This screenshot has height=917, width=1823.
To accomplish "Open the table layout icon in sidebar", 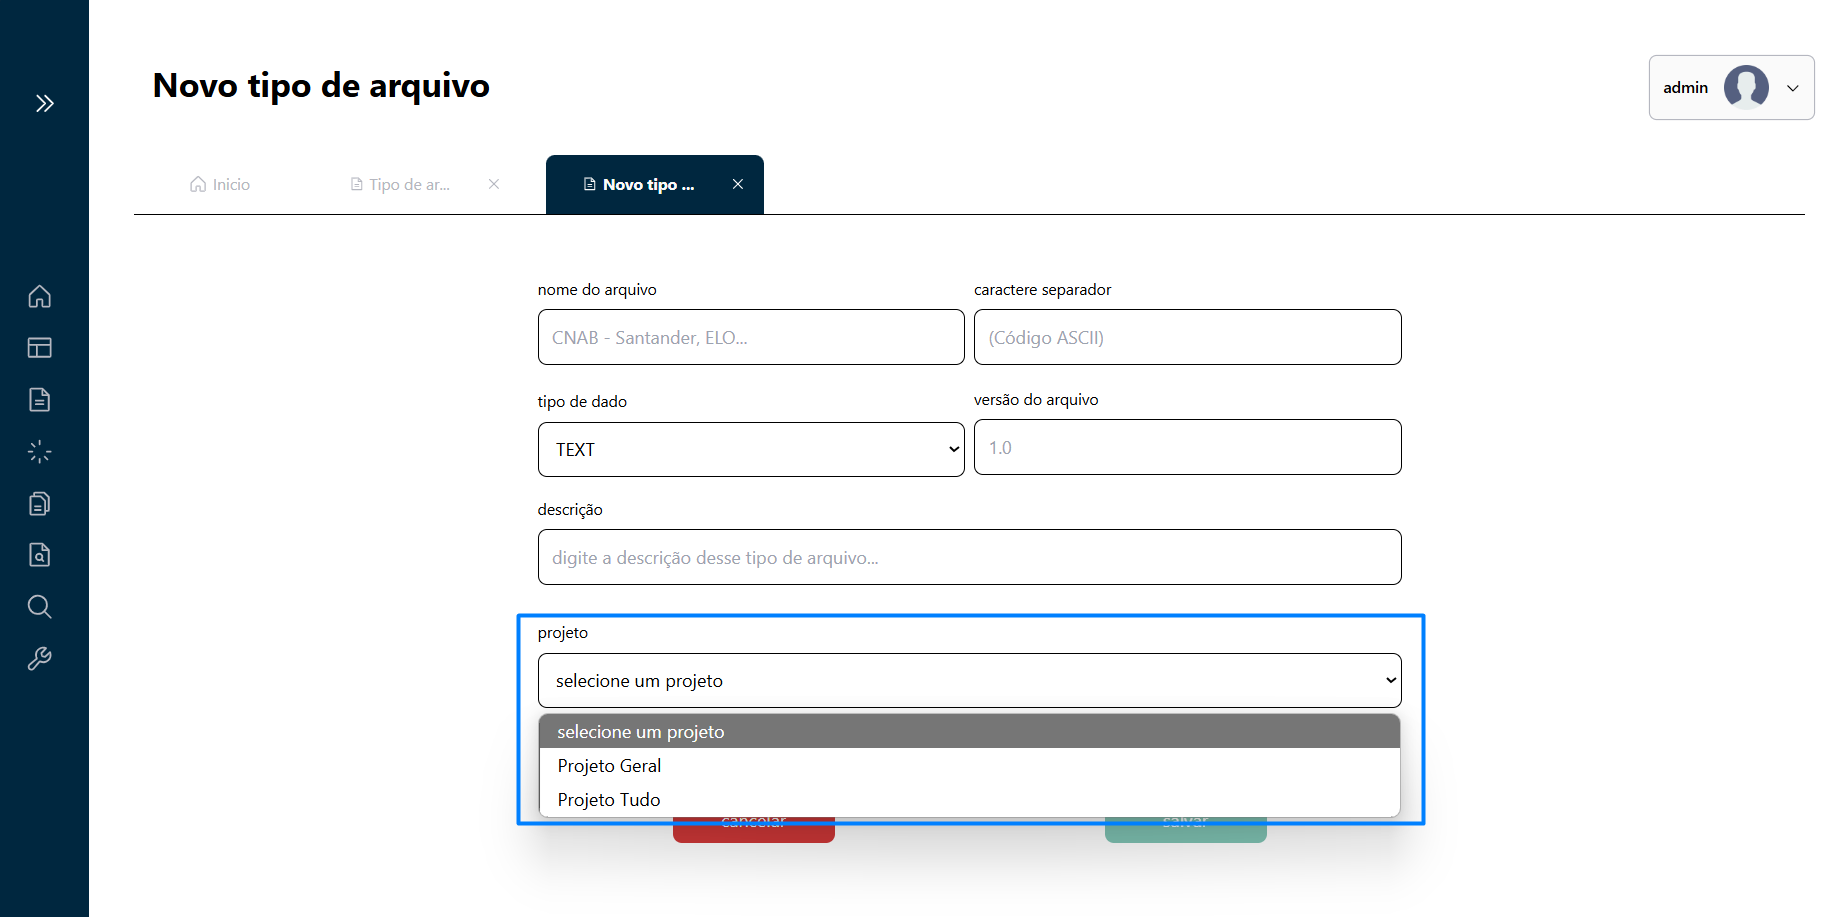I will pyautogui.click(x=40, y=348).
